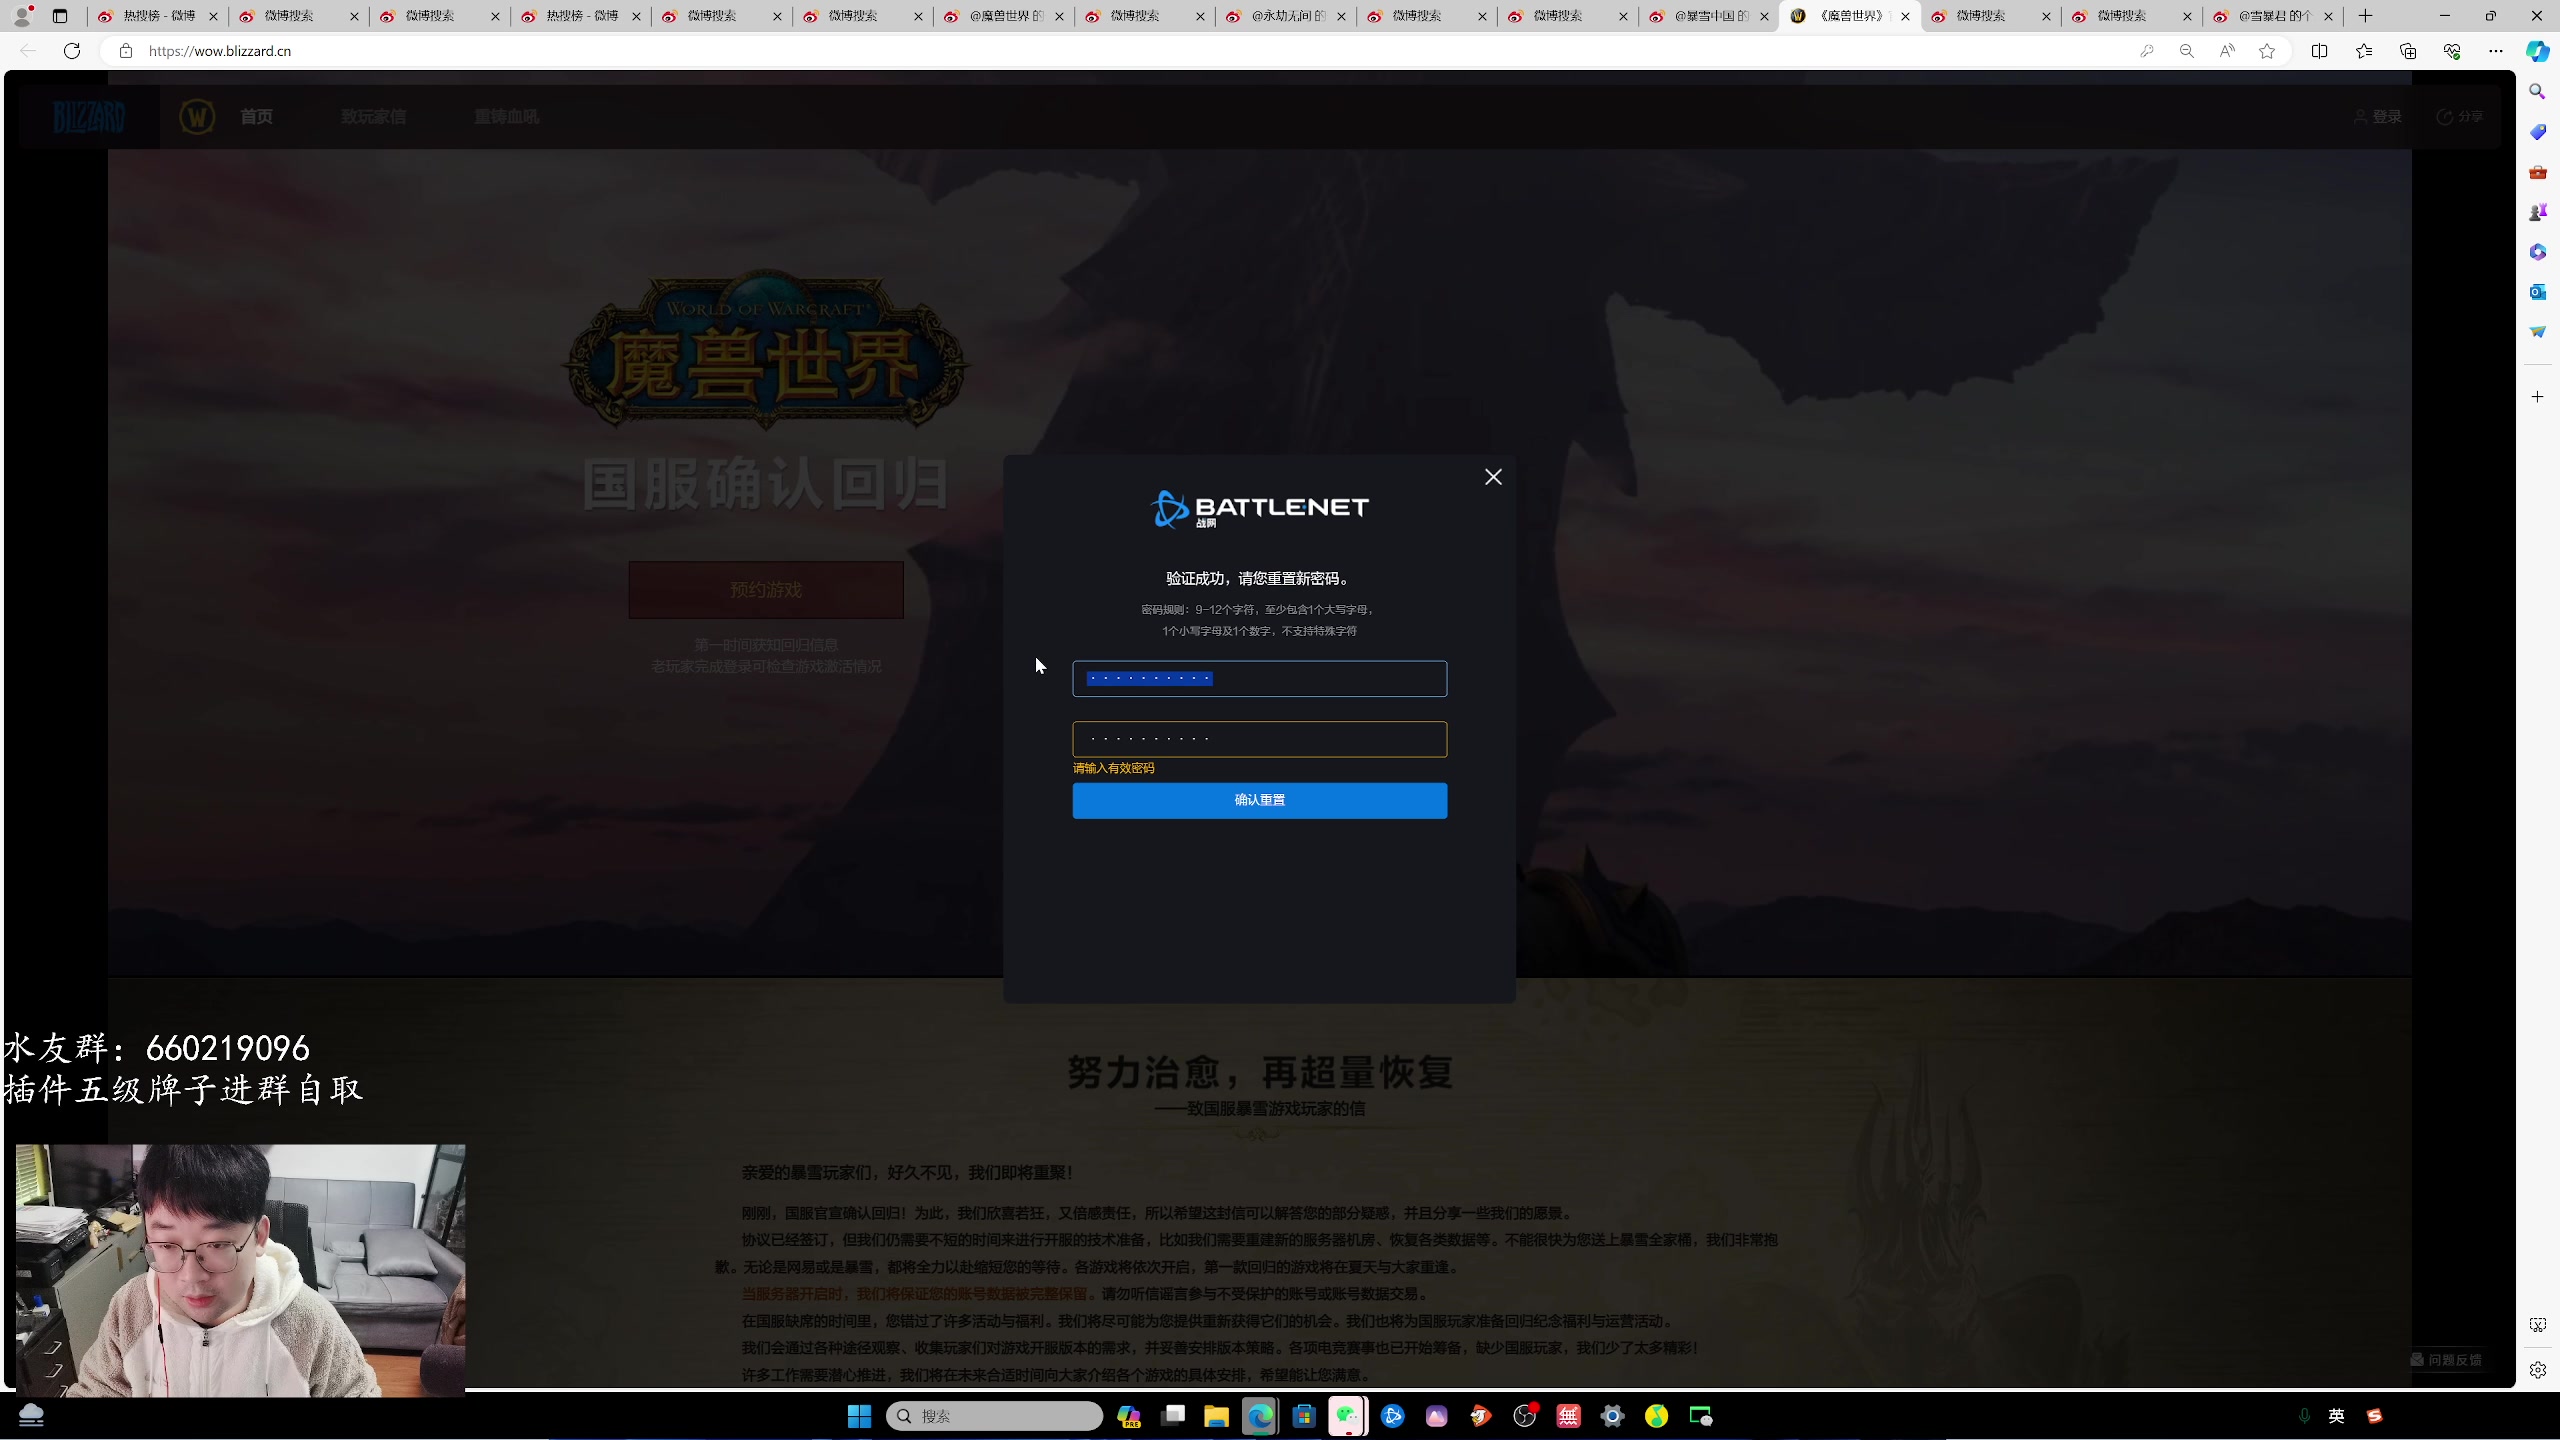2560x1440 pixels.
Task: Open the password manager key icon
Action: tap(2146, 51)
